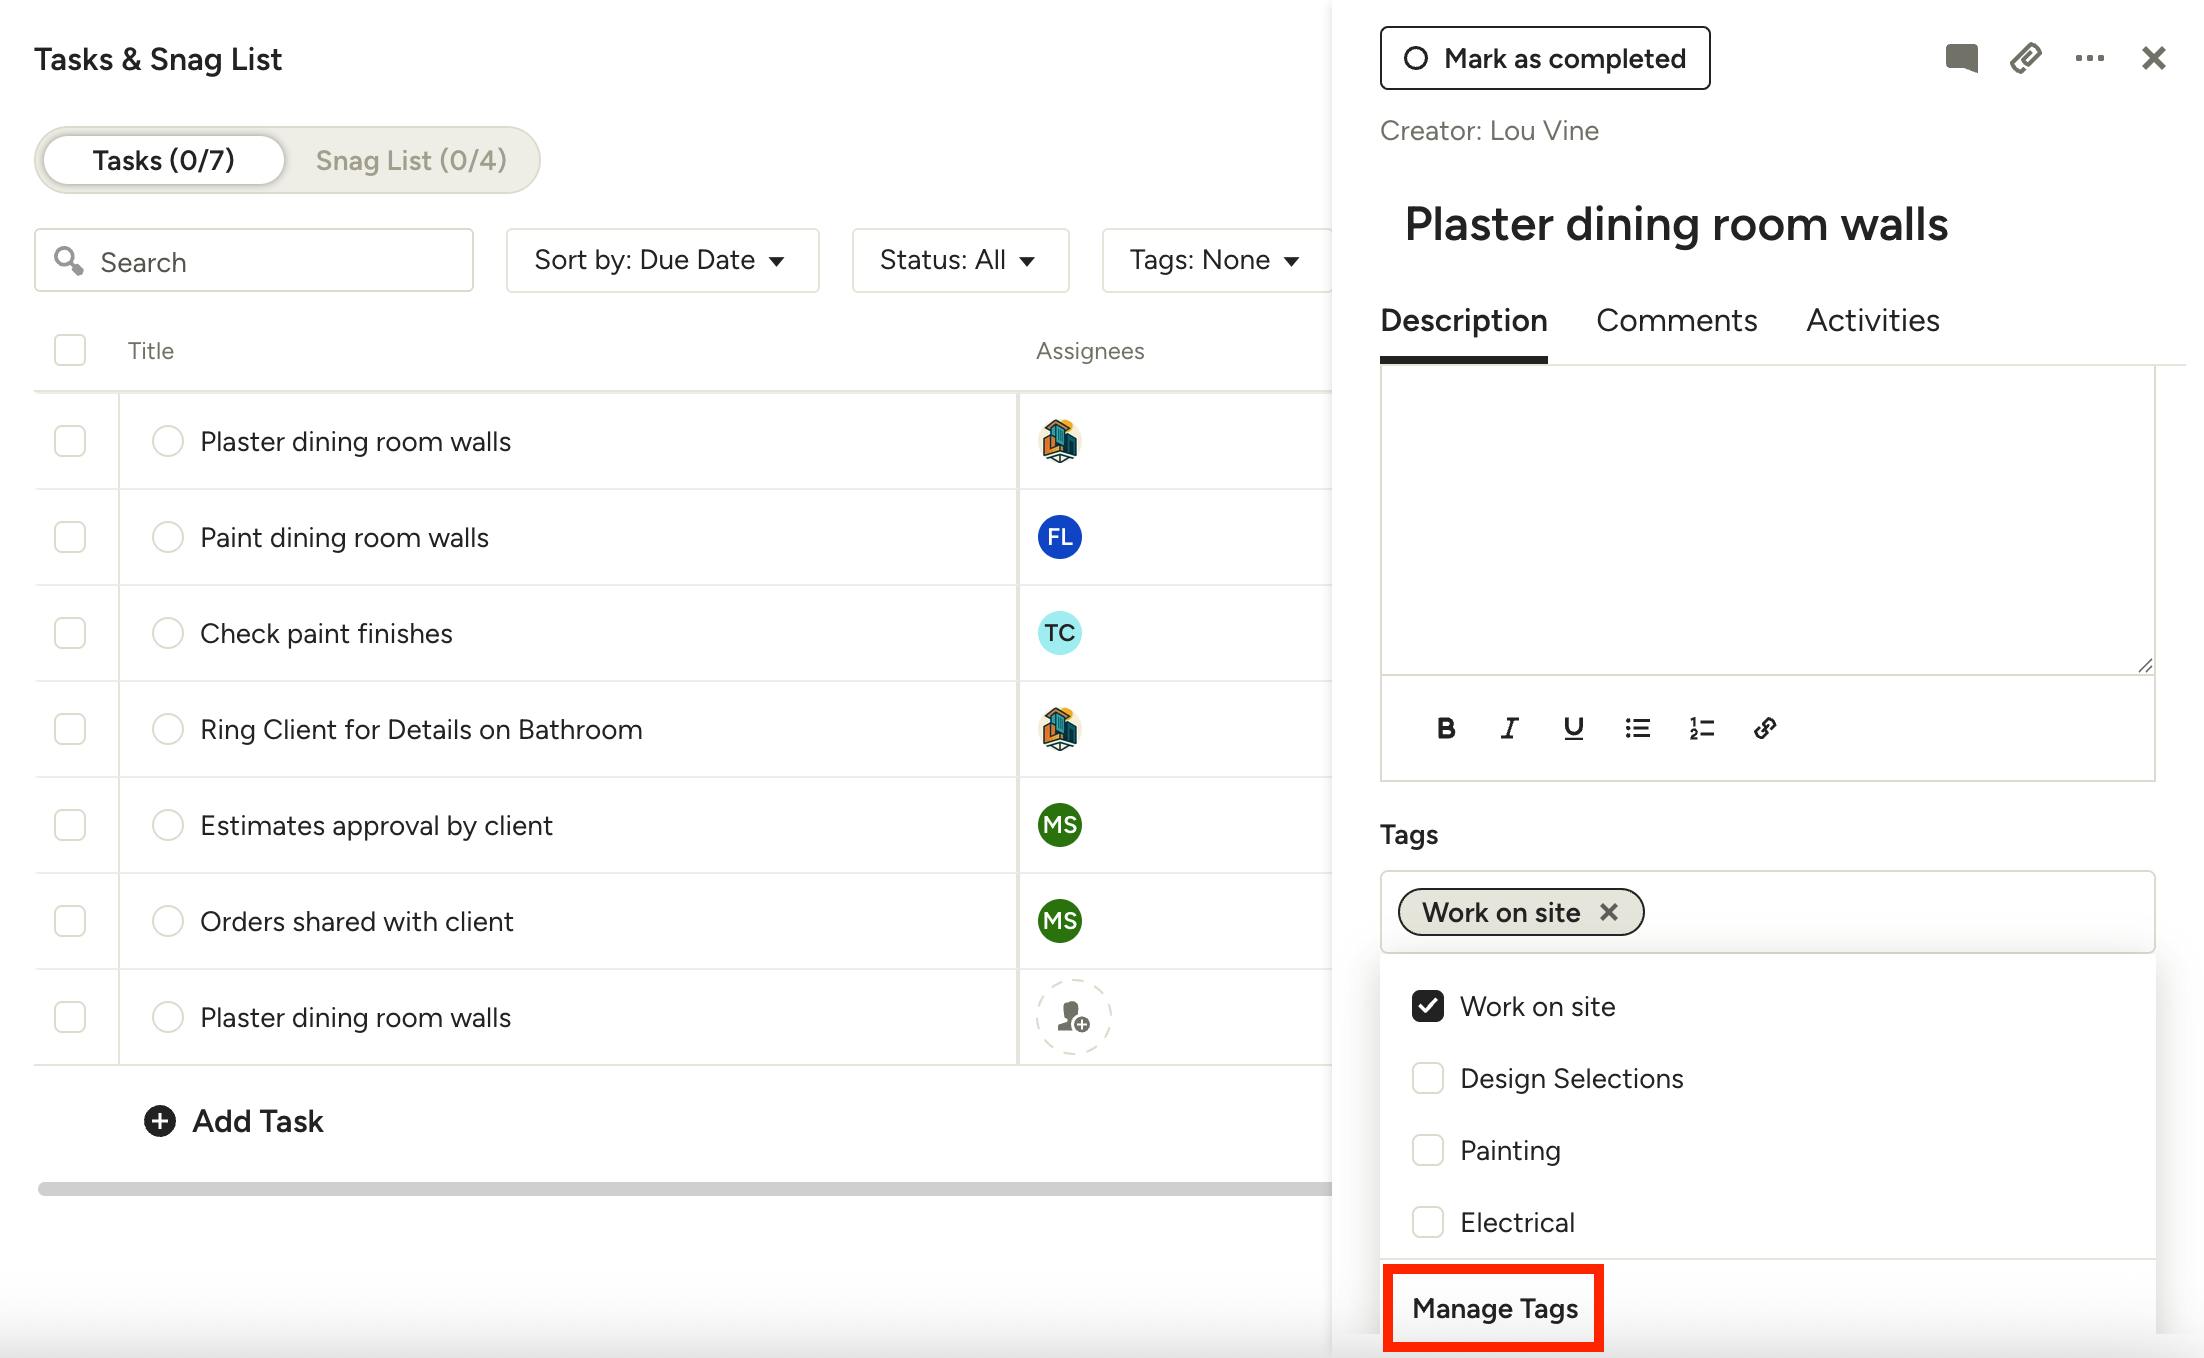Insert a hyperlink in description

(1765, 728)
